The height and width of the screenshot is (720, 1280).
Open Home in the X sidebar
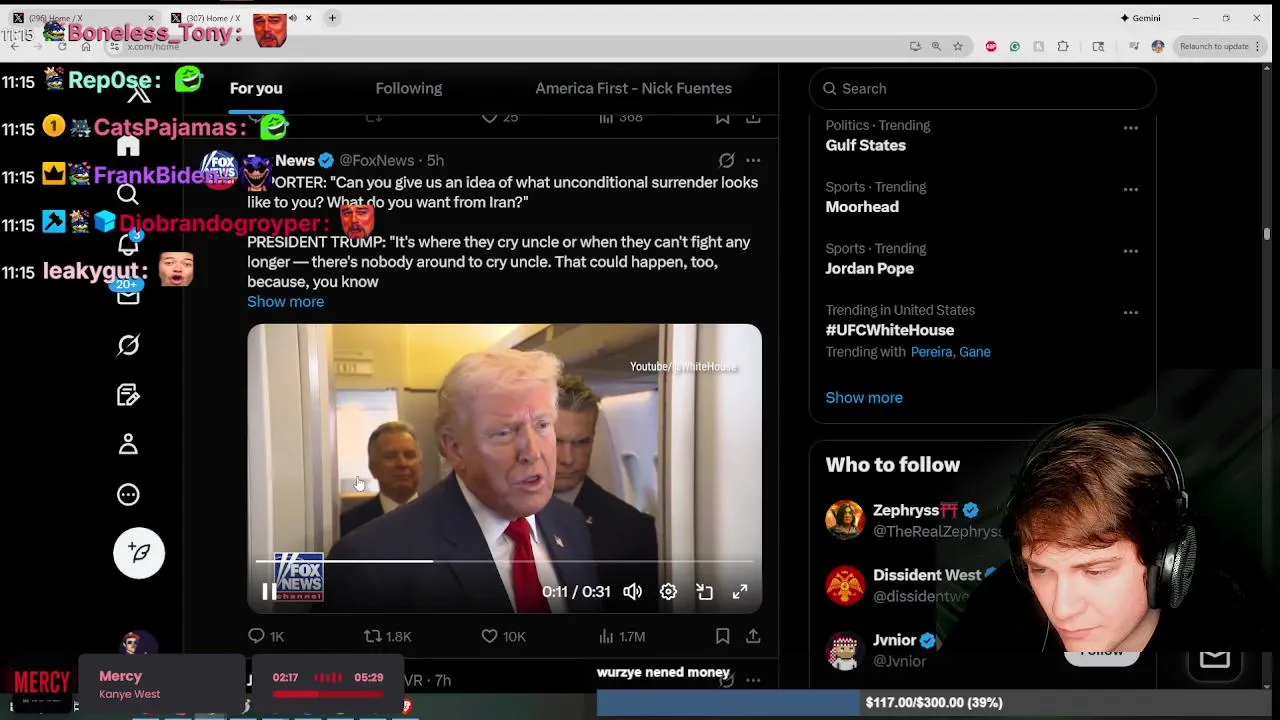(x=128, y=146)
